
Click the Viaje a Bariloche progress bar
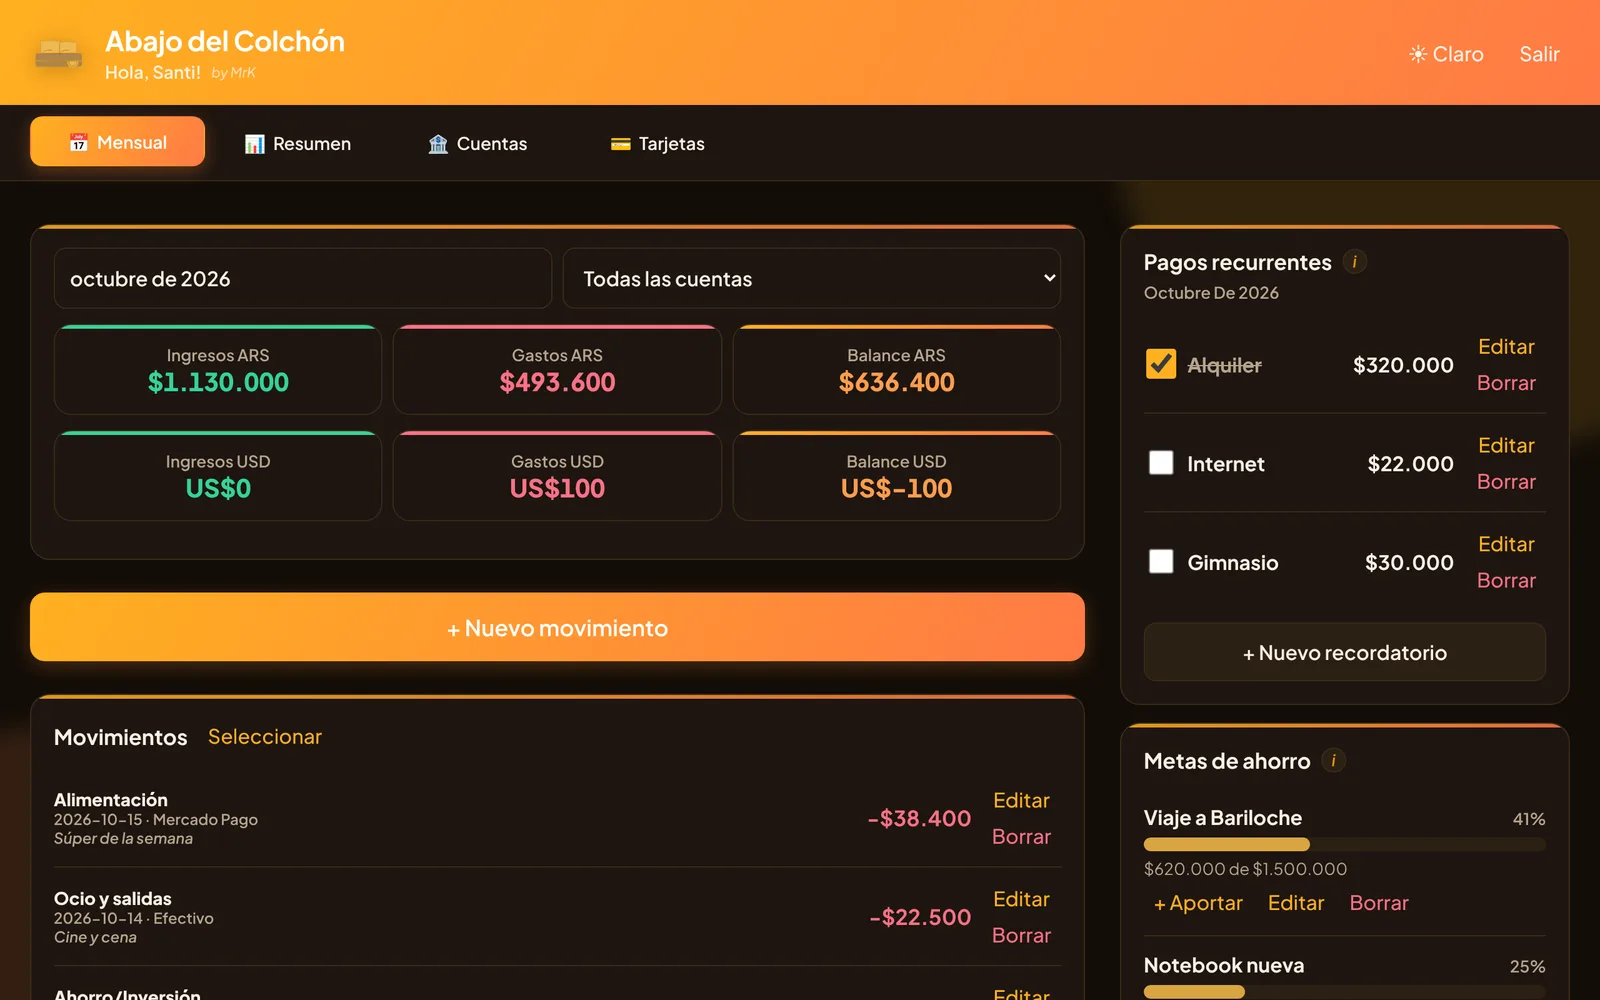click(x=1345, y=844)
